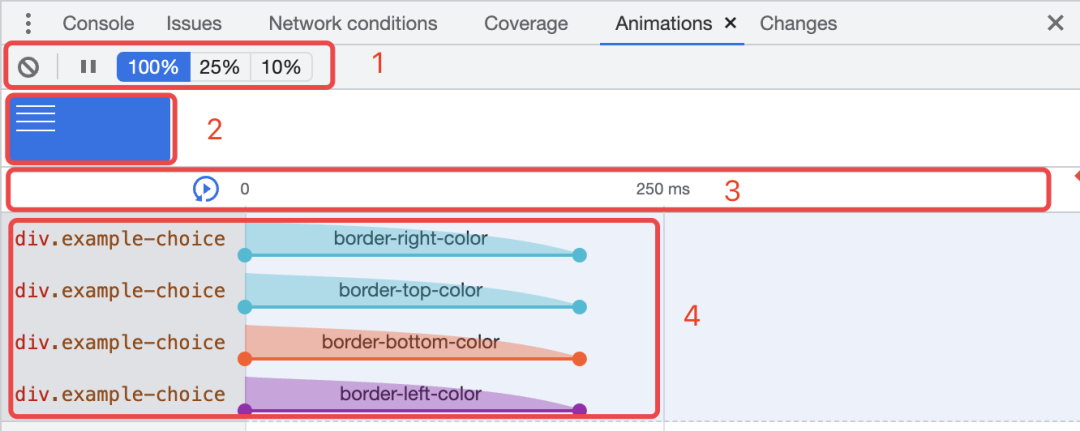Open the Changes tab
Screen dimensions: 1080x431
pos(798,23)
